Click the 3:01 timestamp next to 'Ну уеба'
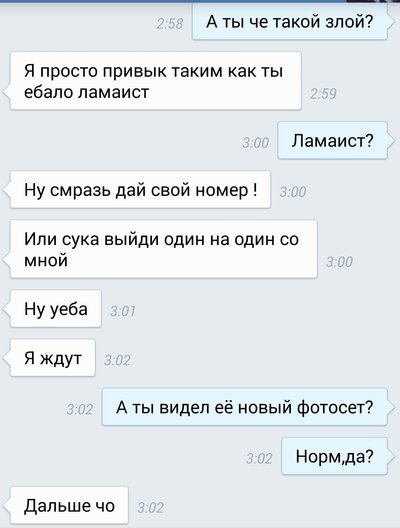Screen dimensions: 400x528 123,311
